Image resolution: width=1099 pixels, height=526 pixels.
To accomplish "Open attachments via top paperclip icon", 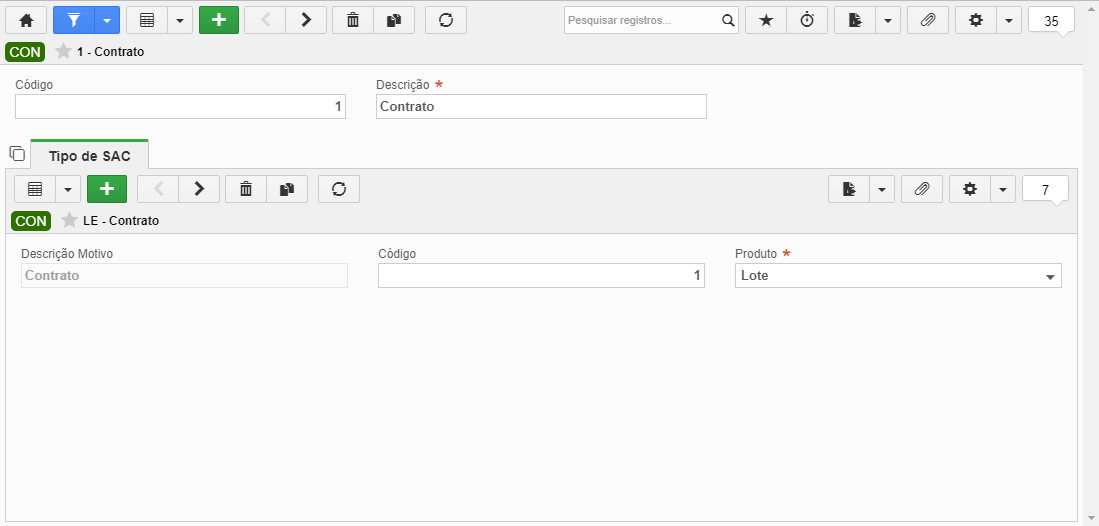I will point(927,20).
